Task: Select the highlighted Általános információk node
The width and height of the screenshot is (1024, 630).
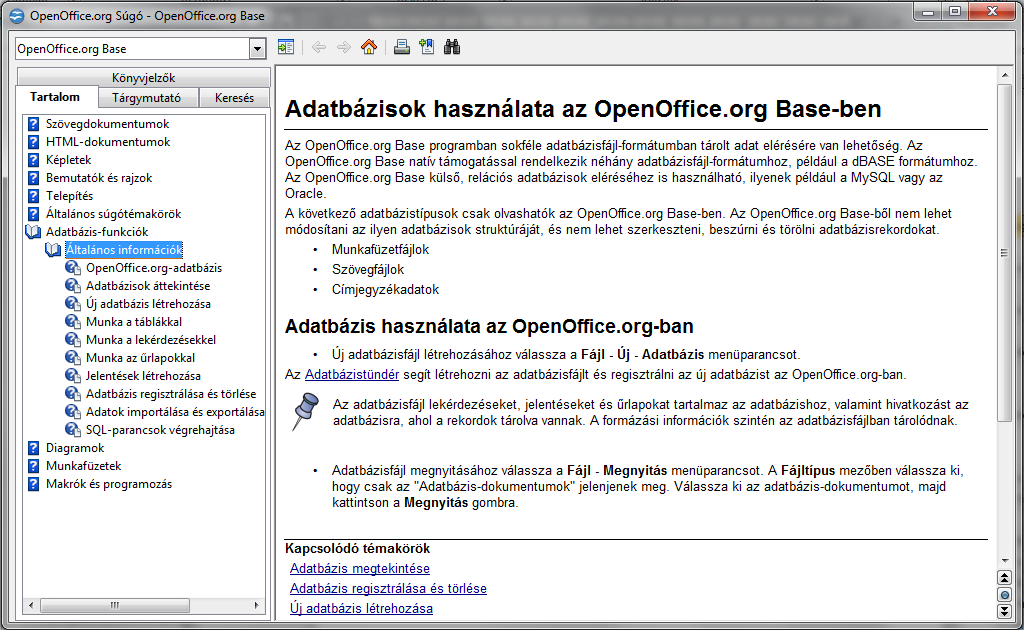Action: 124,250
